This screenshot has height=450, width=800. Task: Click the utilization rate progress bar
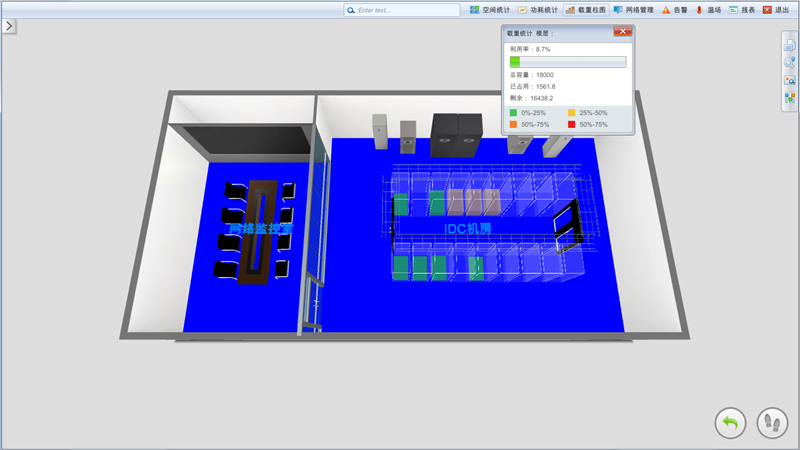567,62
